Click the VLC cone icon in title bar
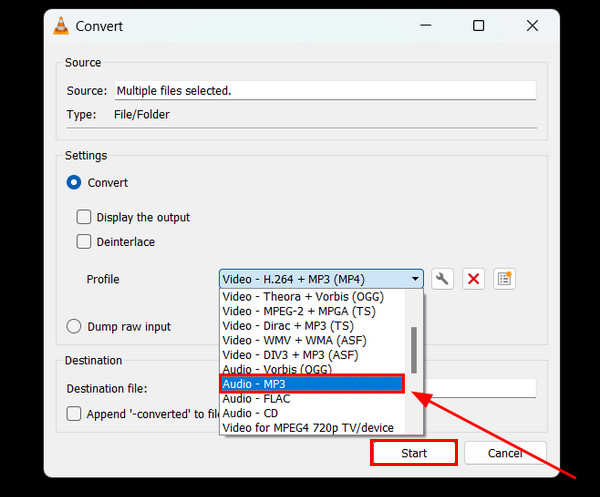This screenshot has height=497, width=600. click(61, 26)
